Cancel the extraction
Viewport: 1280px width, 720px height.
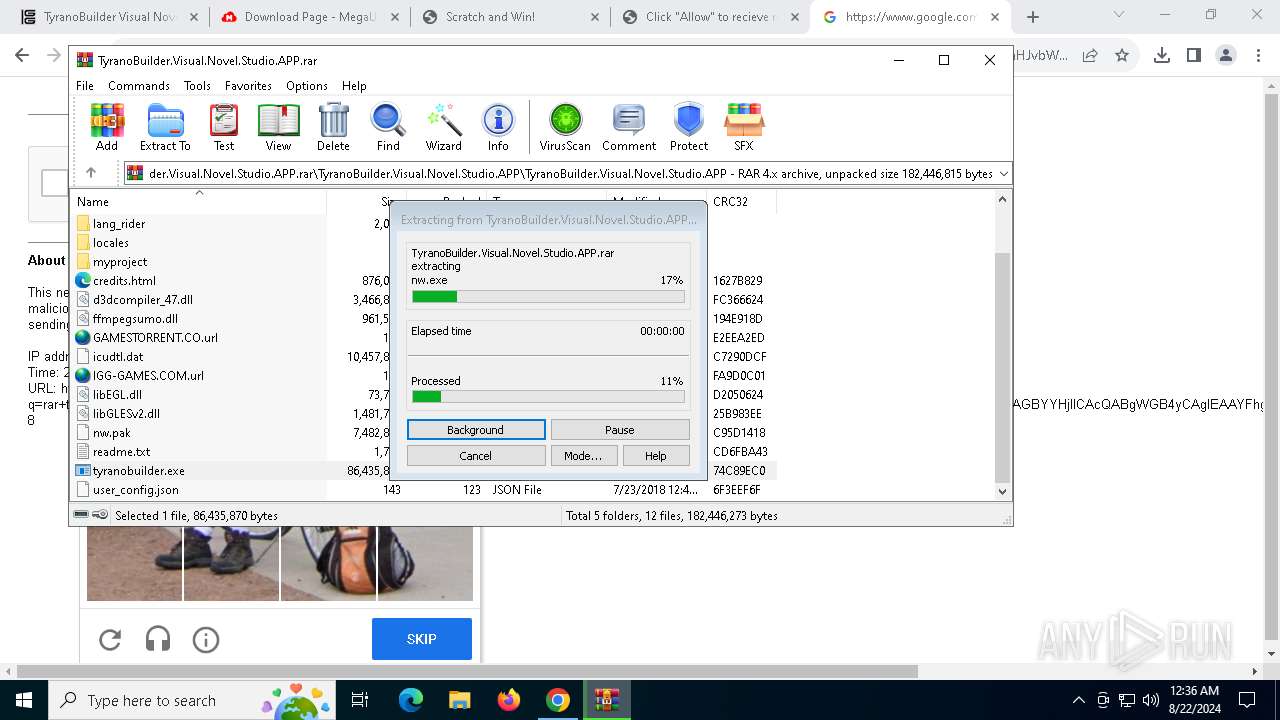476,456
